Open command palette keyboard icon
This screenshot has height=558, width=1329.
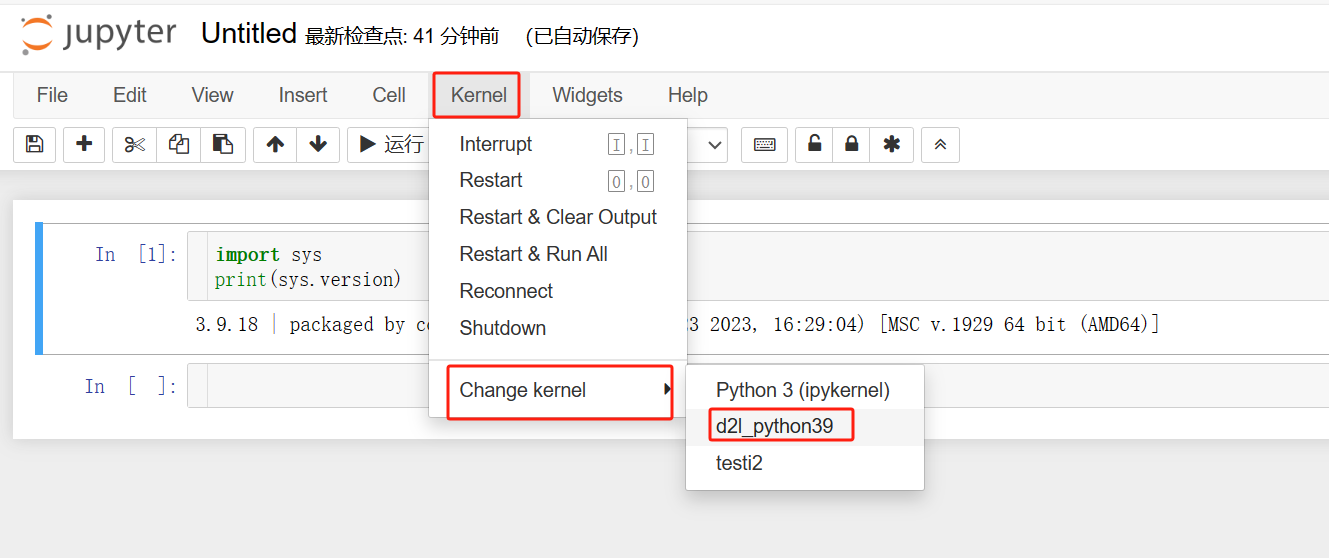[764, 144]
